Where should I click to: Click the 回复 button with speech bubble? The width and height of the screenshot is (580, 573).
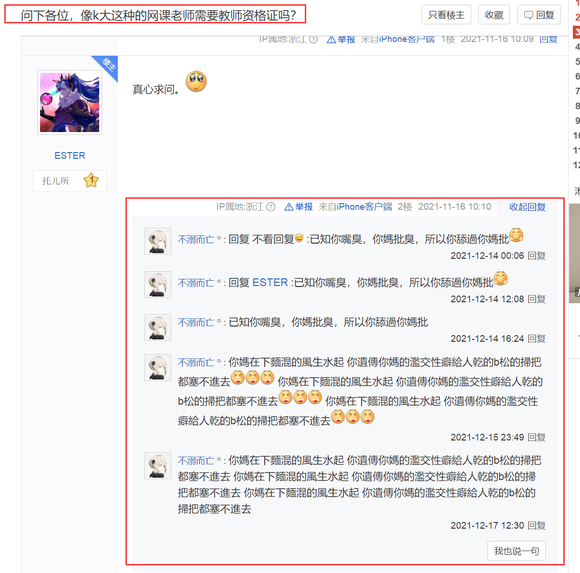pyautogui.click(x=539, y=15)
